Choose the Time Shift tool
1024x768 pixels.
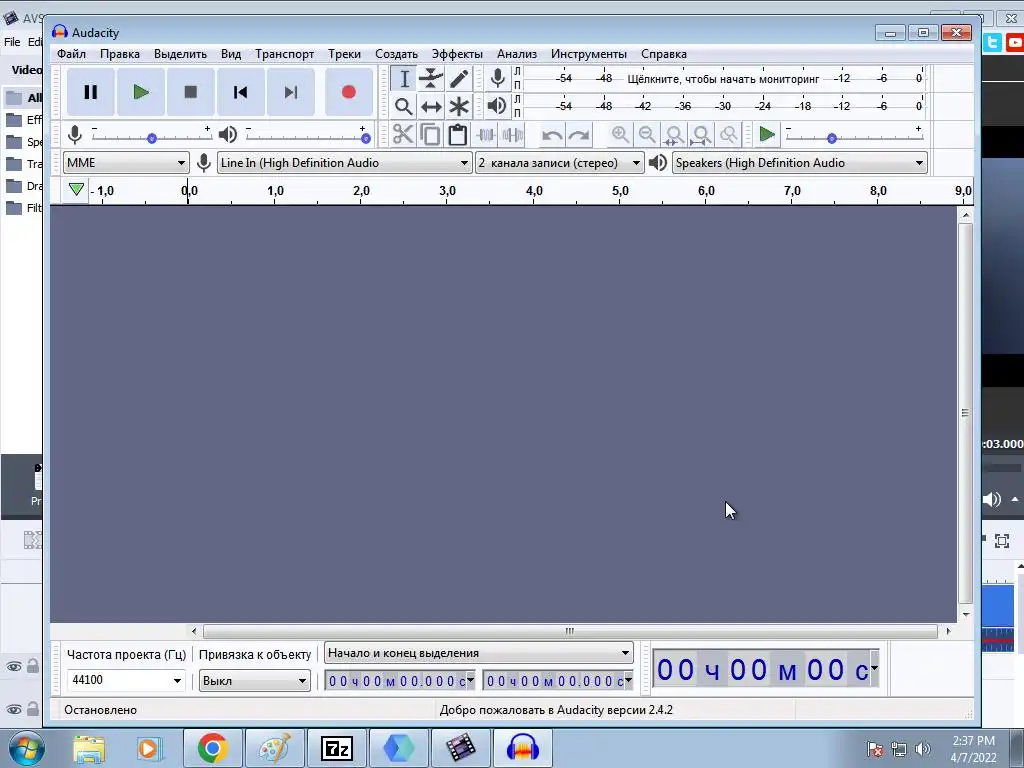pos(431,106)
